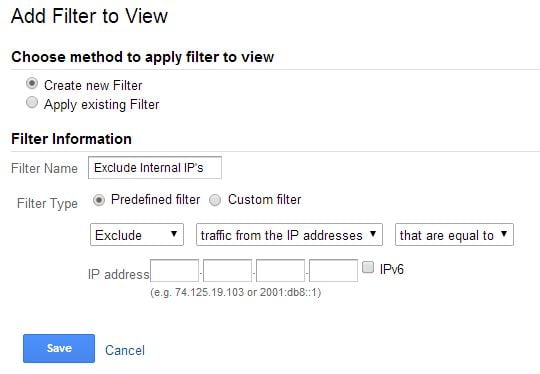The height and width of the screenshot is (374, 540).
Task: Open the that are equal to dropdown
Action: pyautogui.click(x=454, y=235)
